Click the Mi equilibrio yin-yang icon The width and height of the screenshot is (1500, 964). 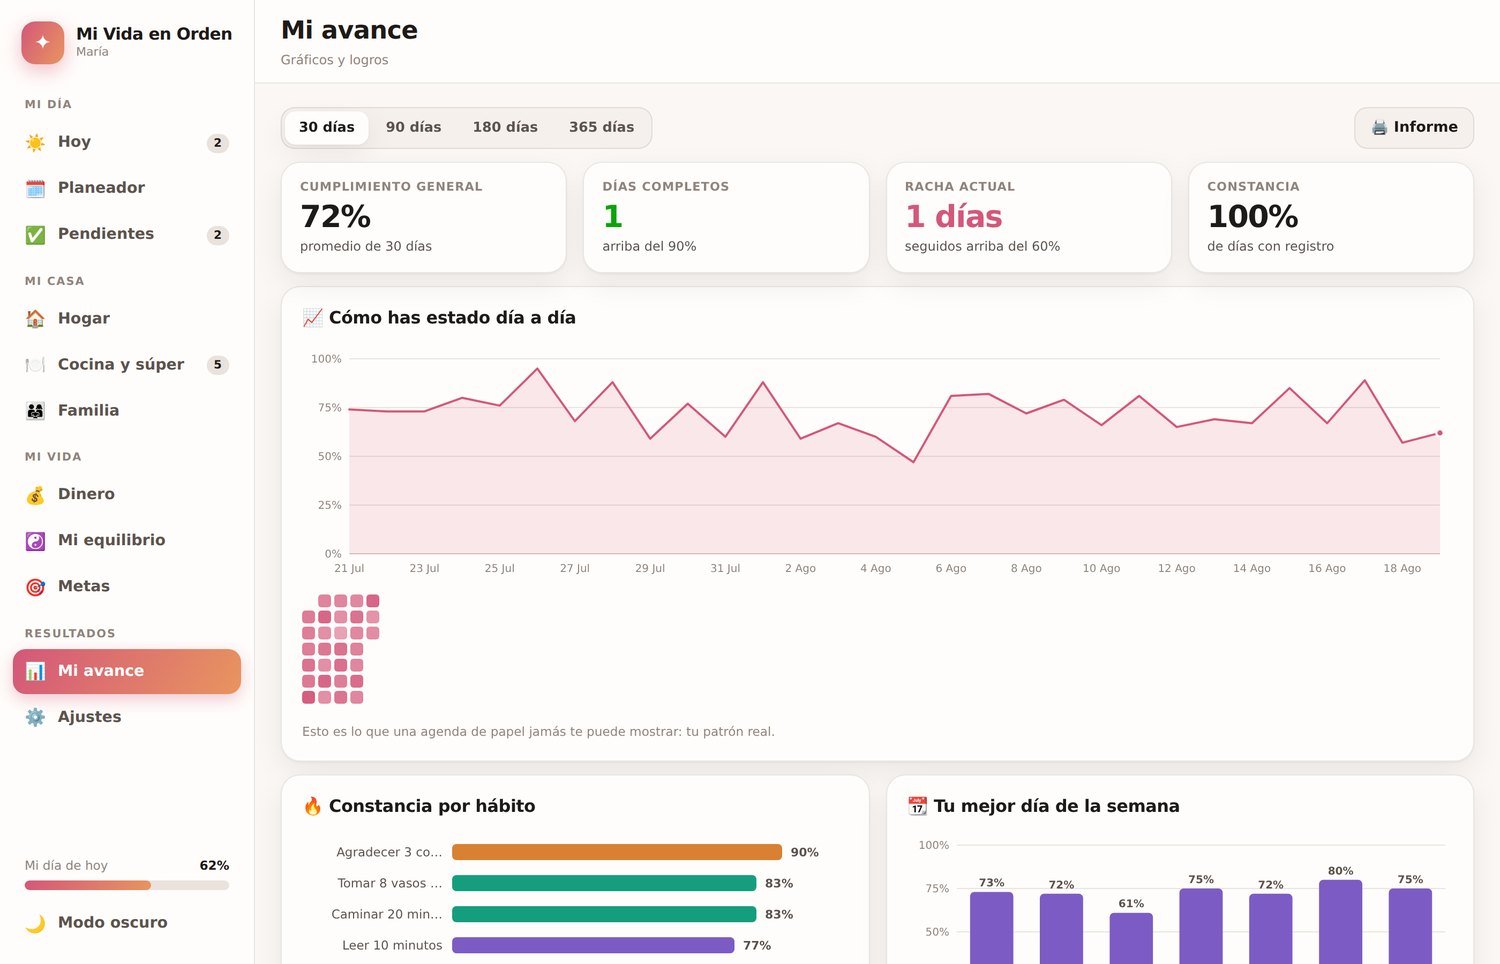pos(35,541)
